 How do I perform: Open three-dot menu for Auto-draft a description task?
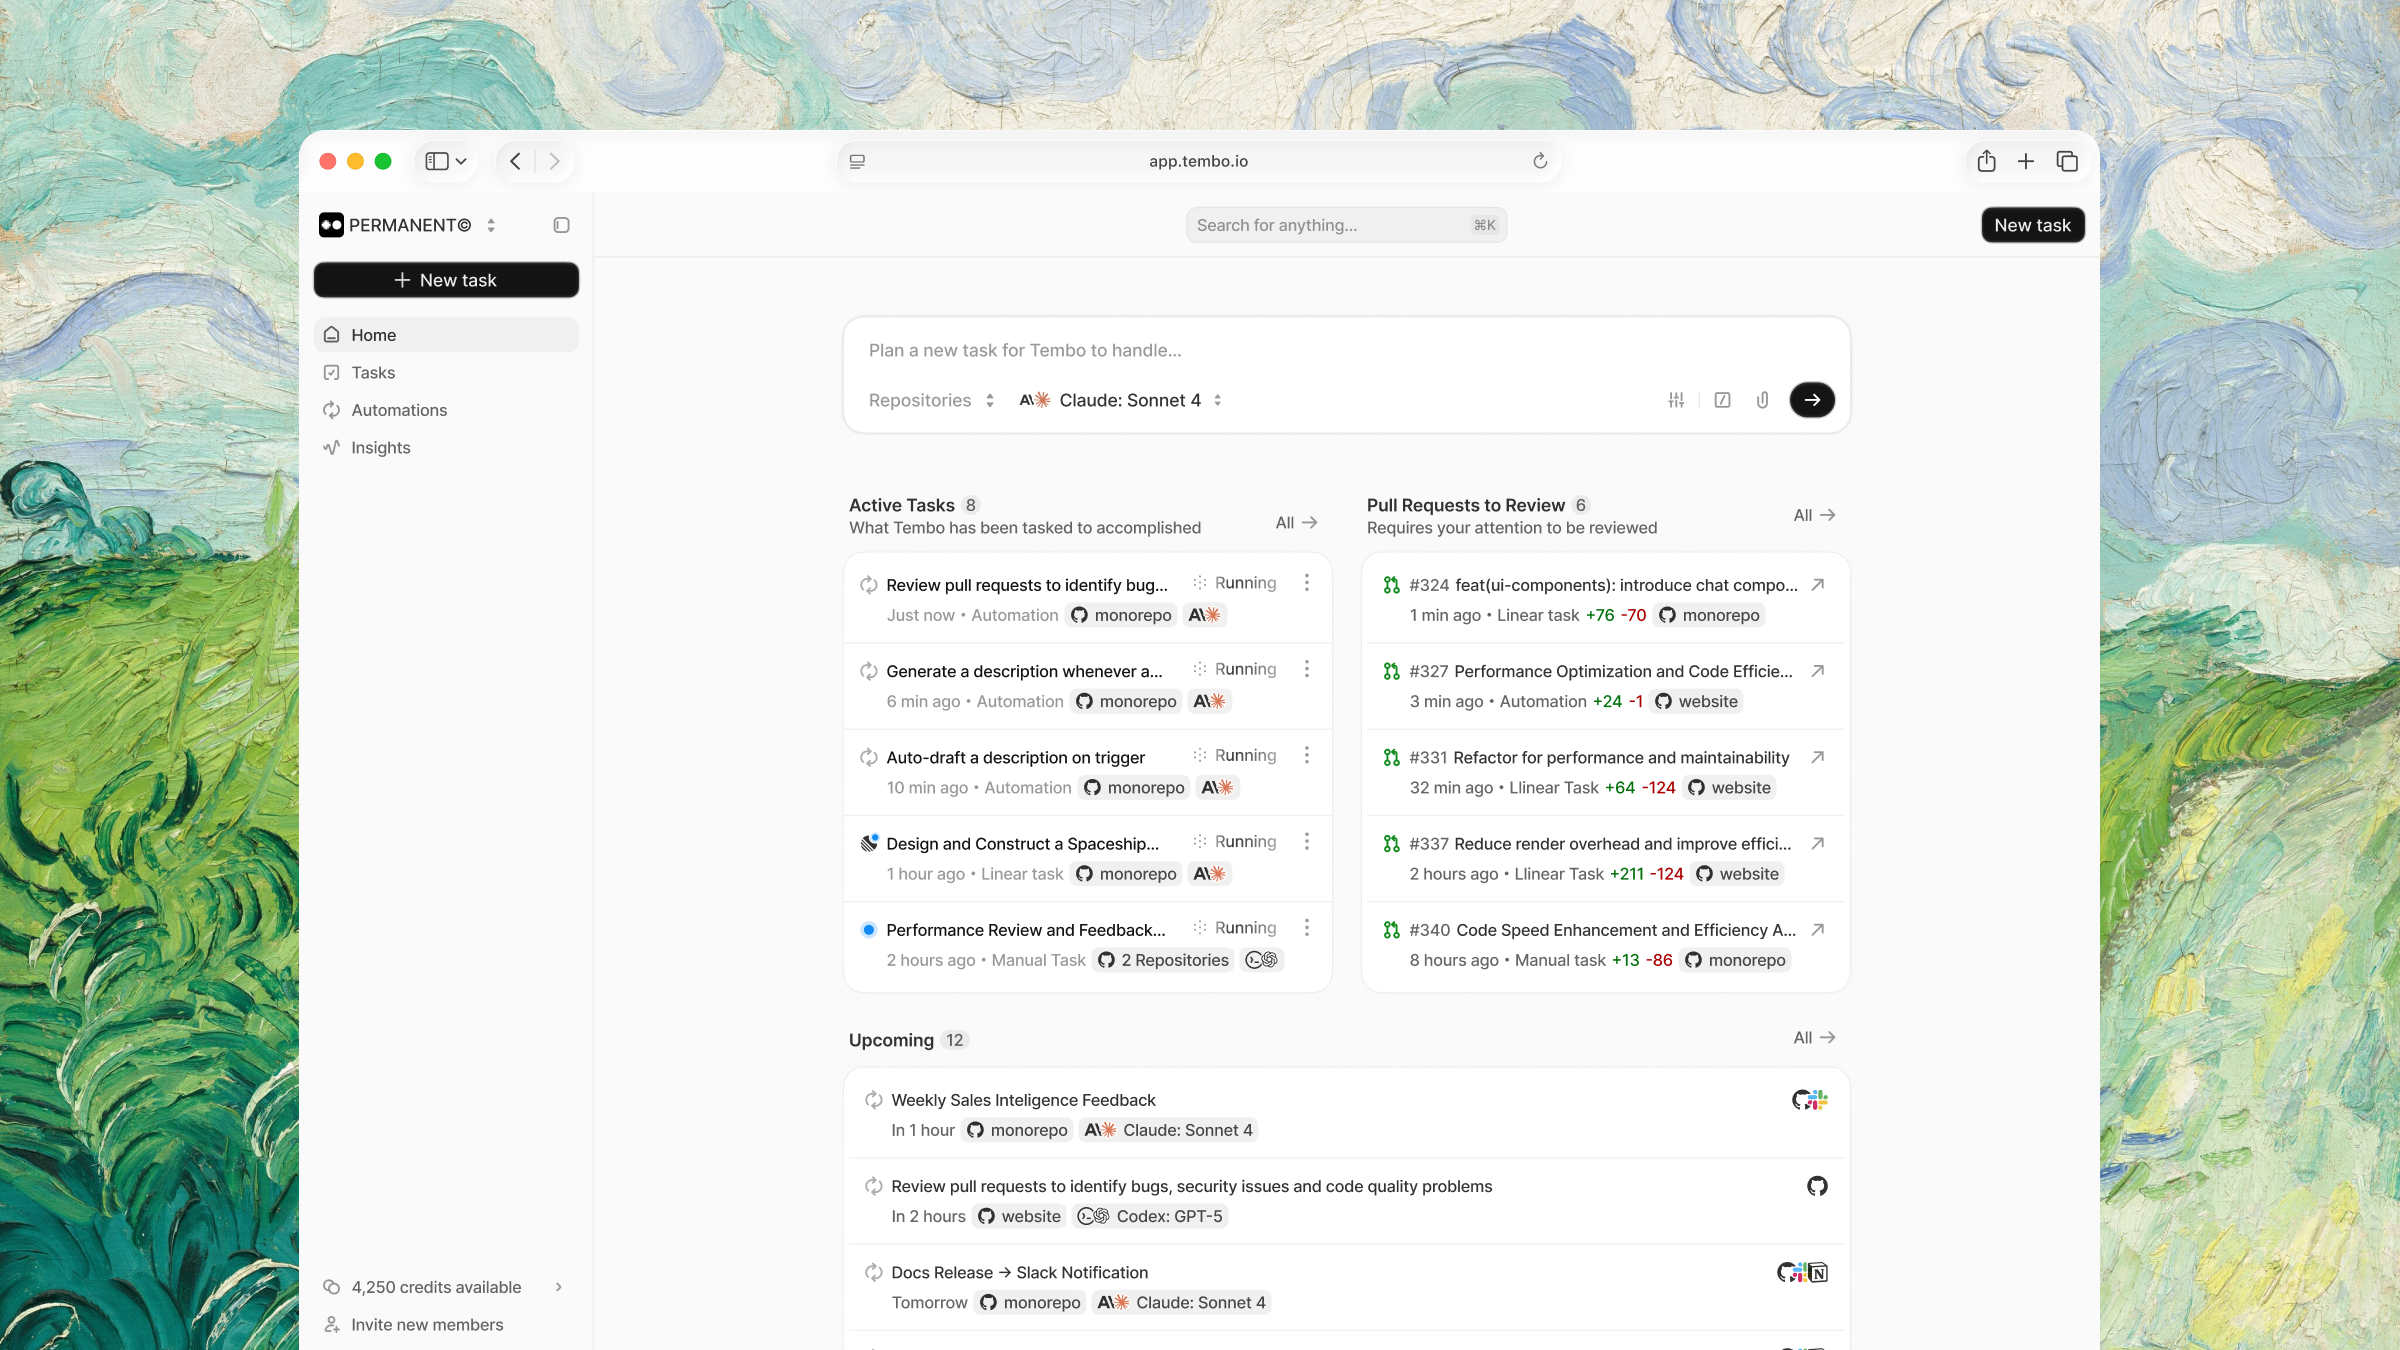coord(1306,756)
